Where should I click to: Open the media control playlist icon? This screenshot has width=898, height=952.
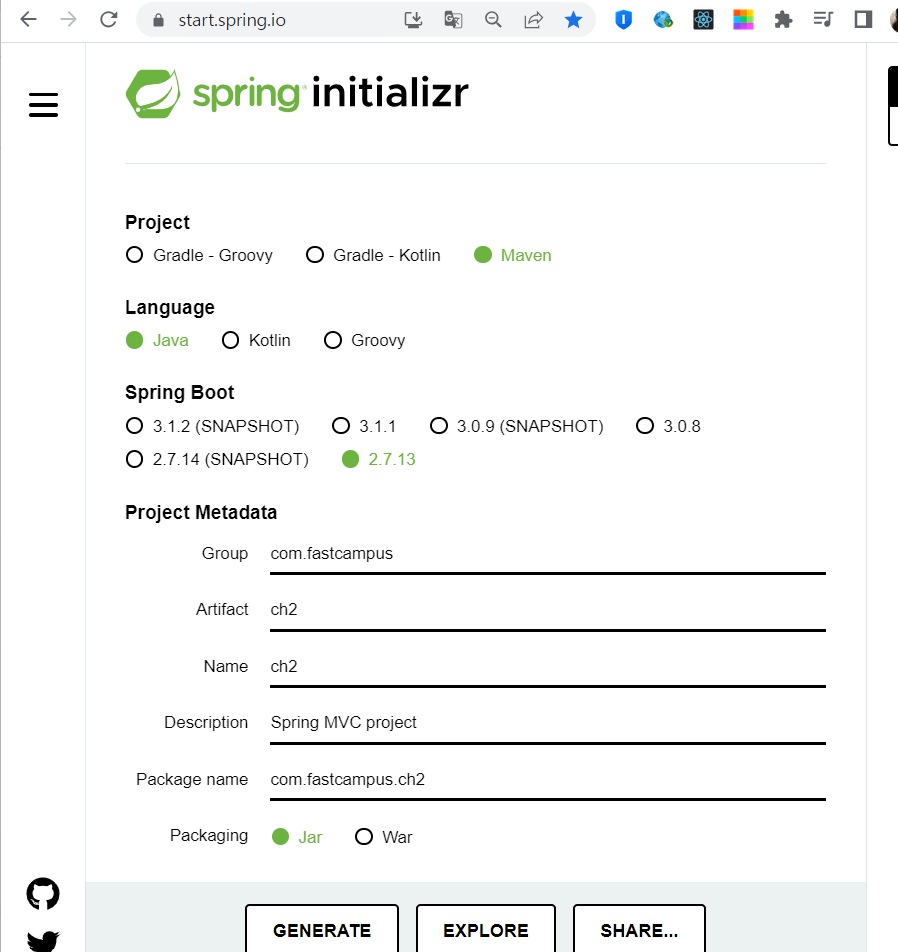[x=823, y=20]
